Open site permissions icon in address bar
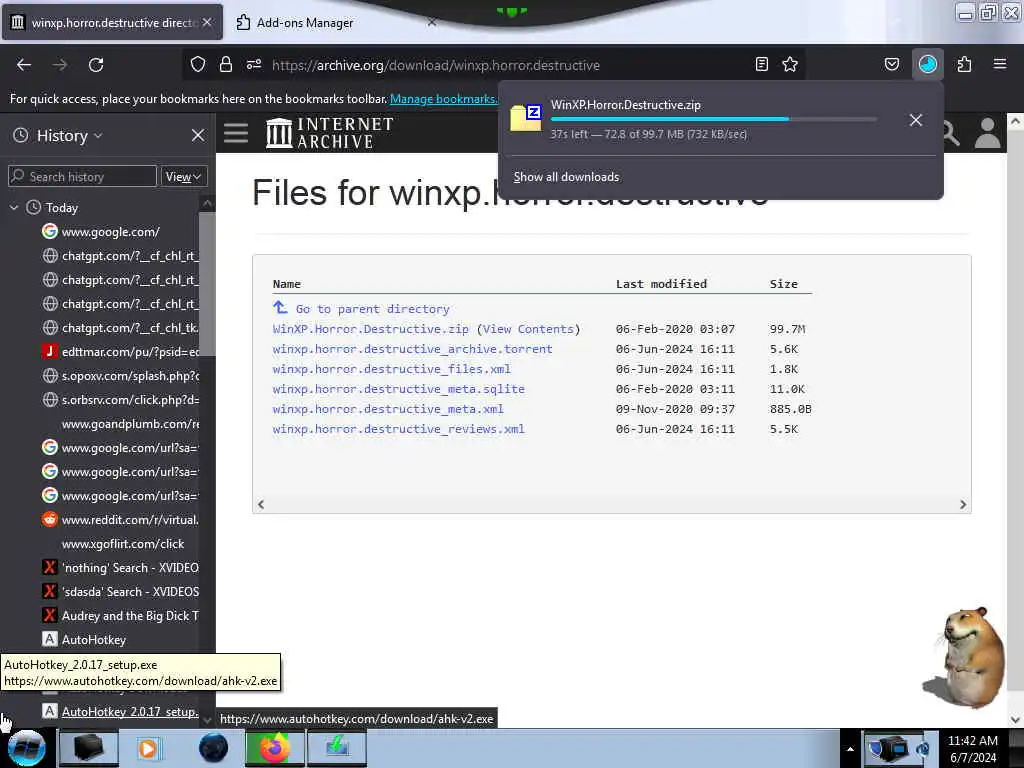 pyautogui.click(x=254, y=64)
